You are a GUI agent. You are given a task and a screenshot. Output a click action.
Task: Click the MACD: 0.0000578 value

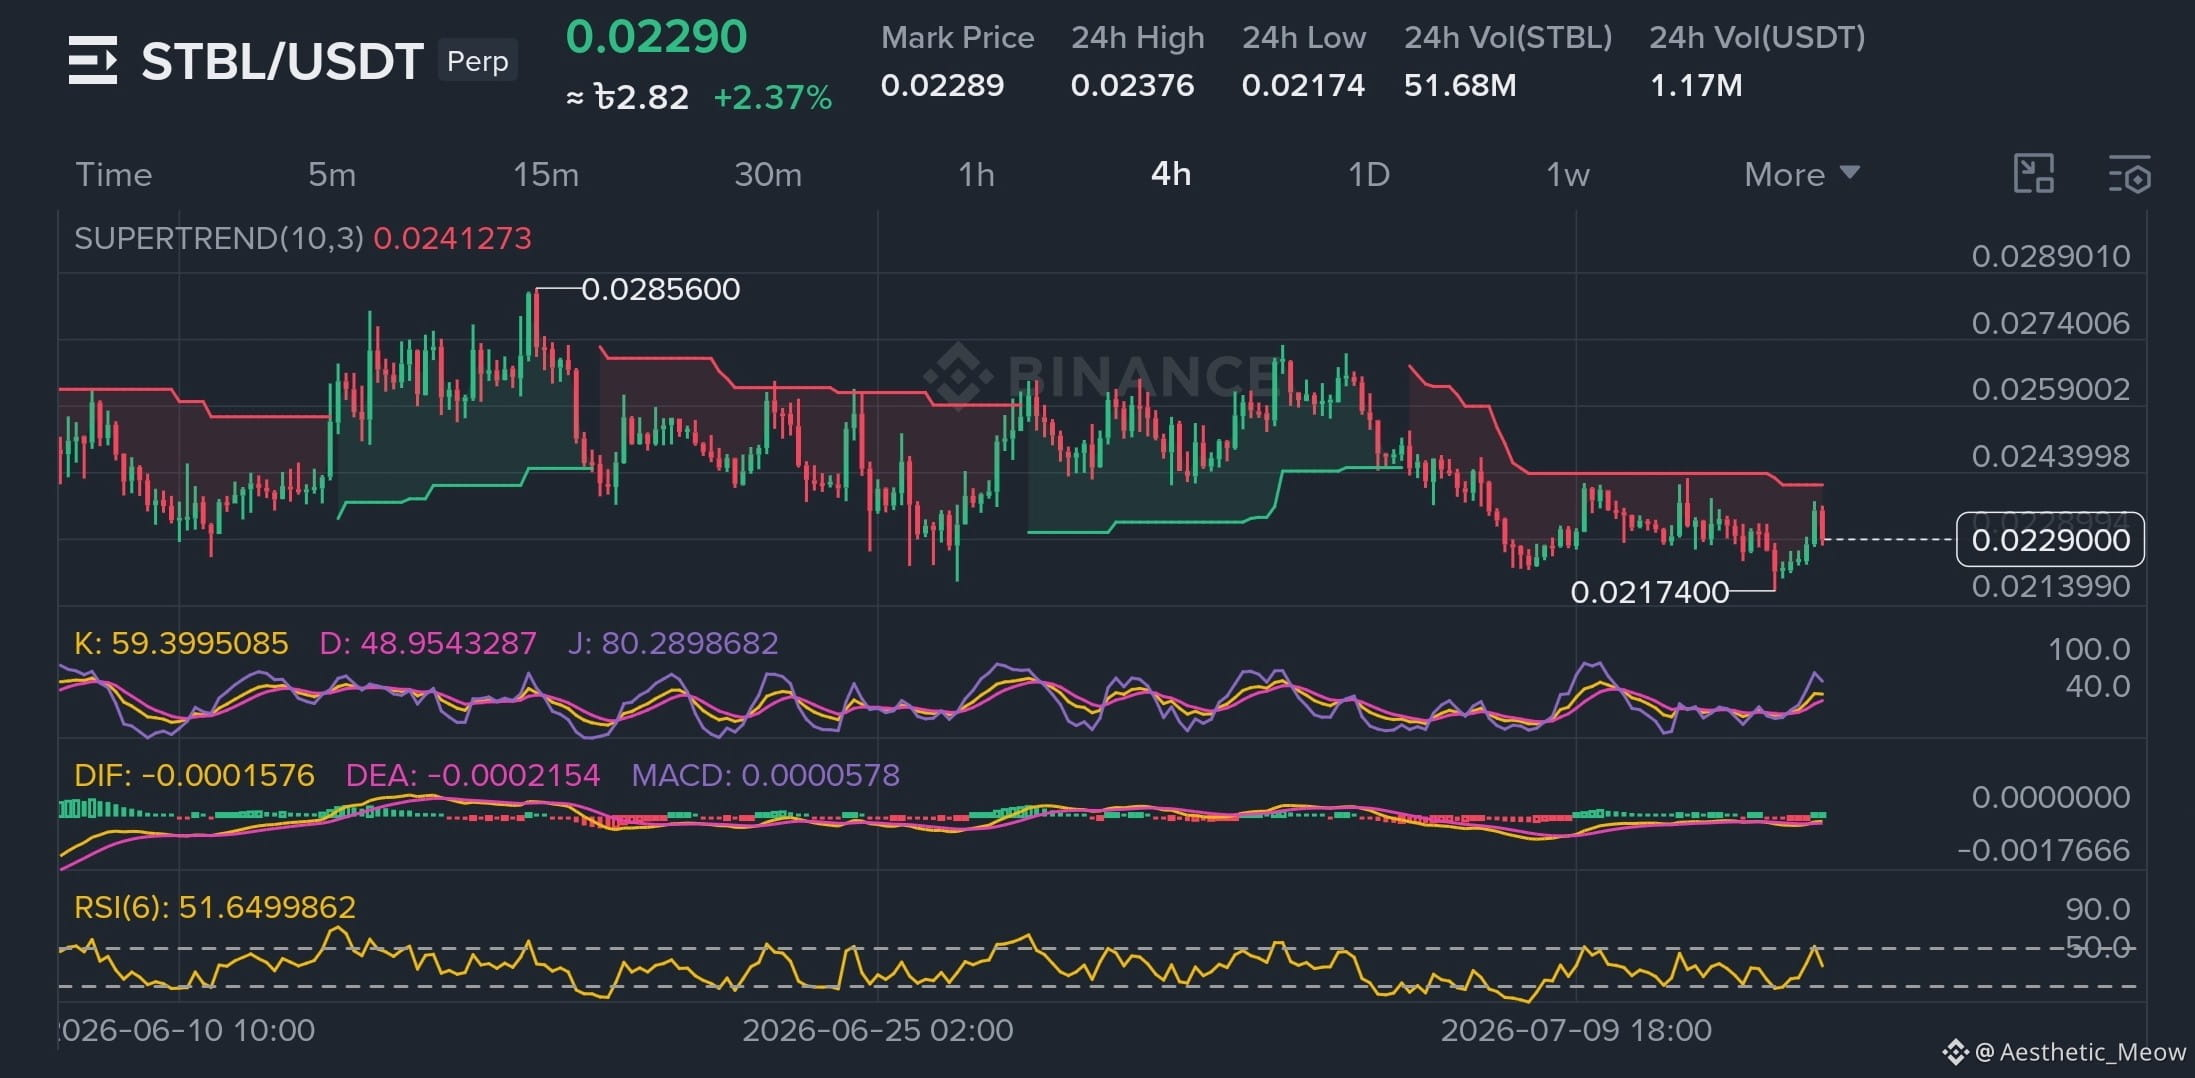tap(766, 775)
